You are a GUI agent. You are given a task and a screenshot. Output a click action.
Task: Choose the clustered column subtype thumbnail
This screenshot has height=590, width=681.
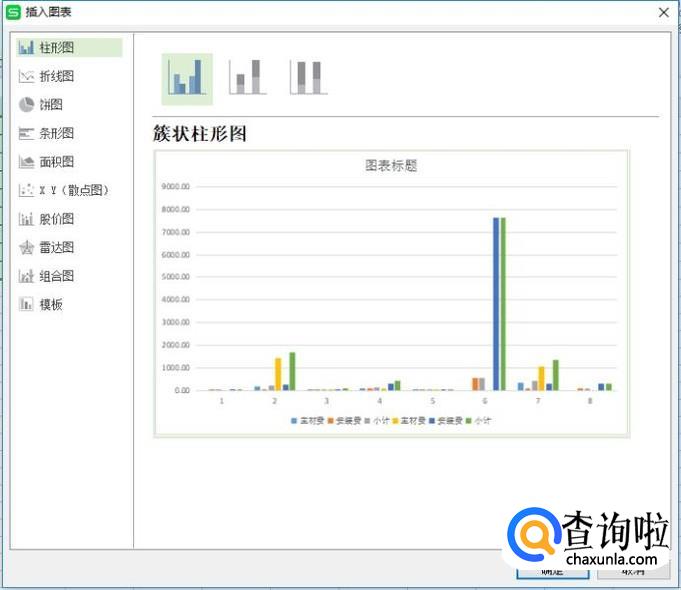tap(187, 79)
